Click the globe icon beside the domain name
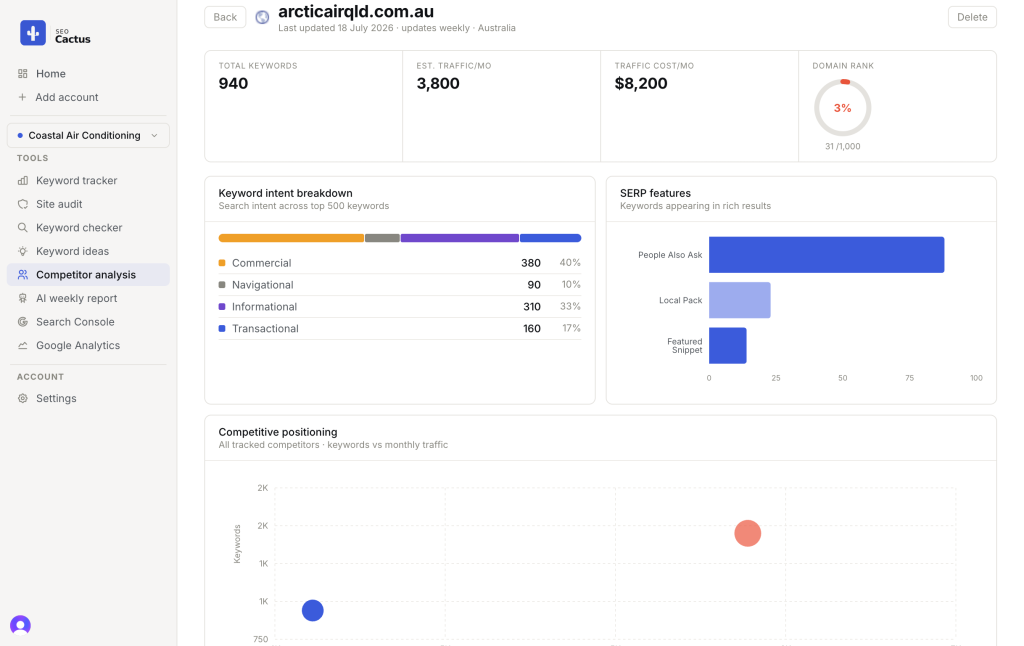Screen dimensions: 1024x646 [x=262, y=17]
